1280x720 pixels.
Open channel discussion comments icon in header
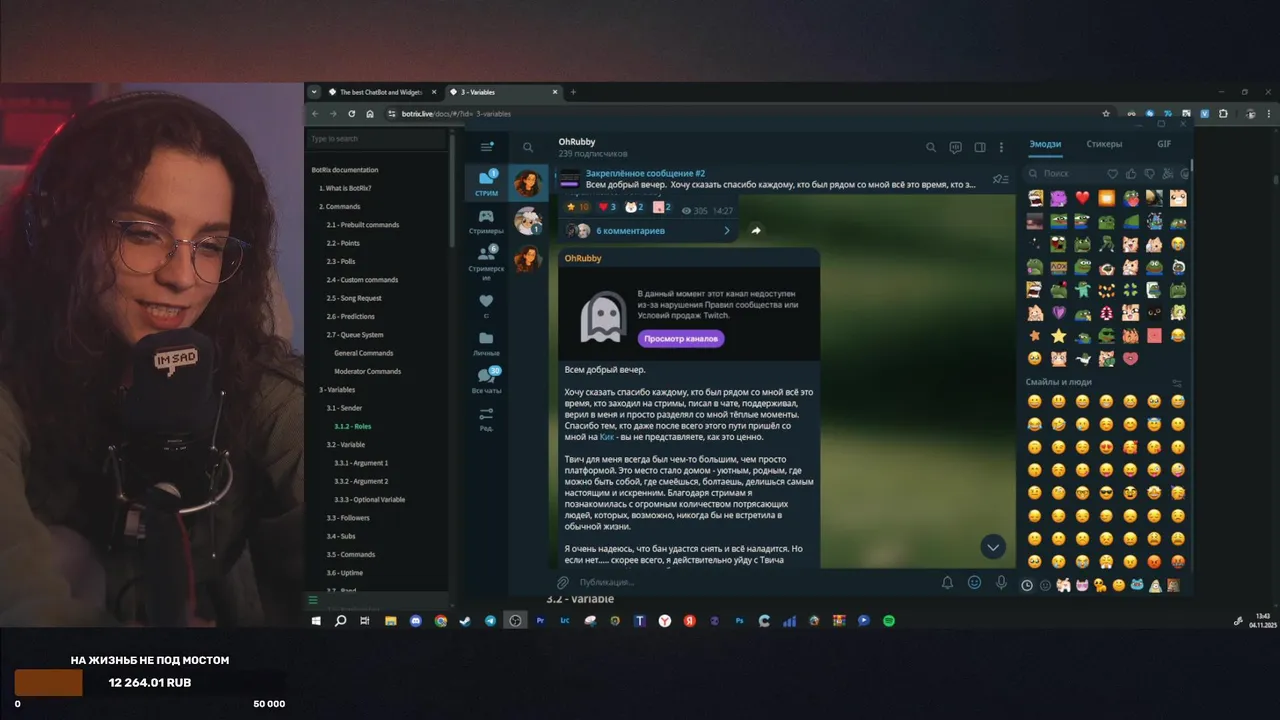956,147
